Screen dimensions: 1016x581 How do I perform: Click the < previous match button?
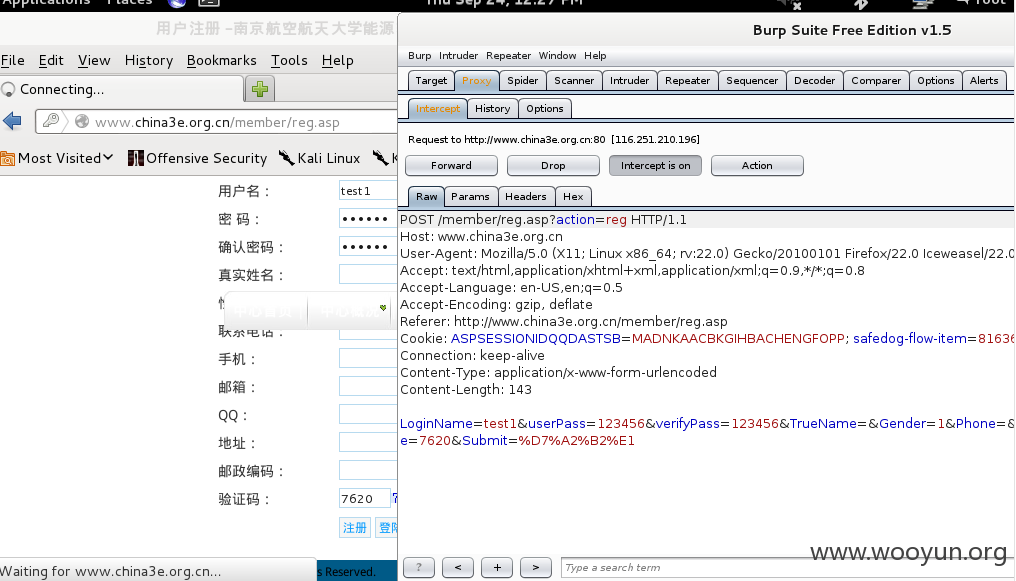click(x=457, y=567)
